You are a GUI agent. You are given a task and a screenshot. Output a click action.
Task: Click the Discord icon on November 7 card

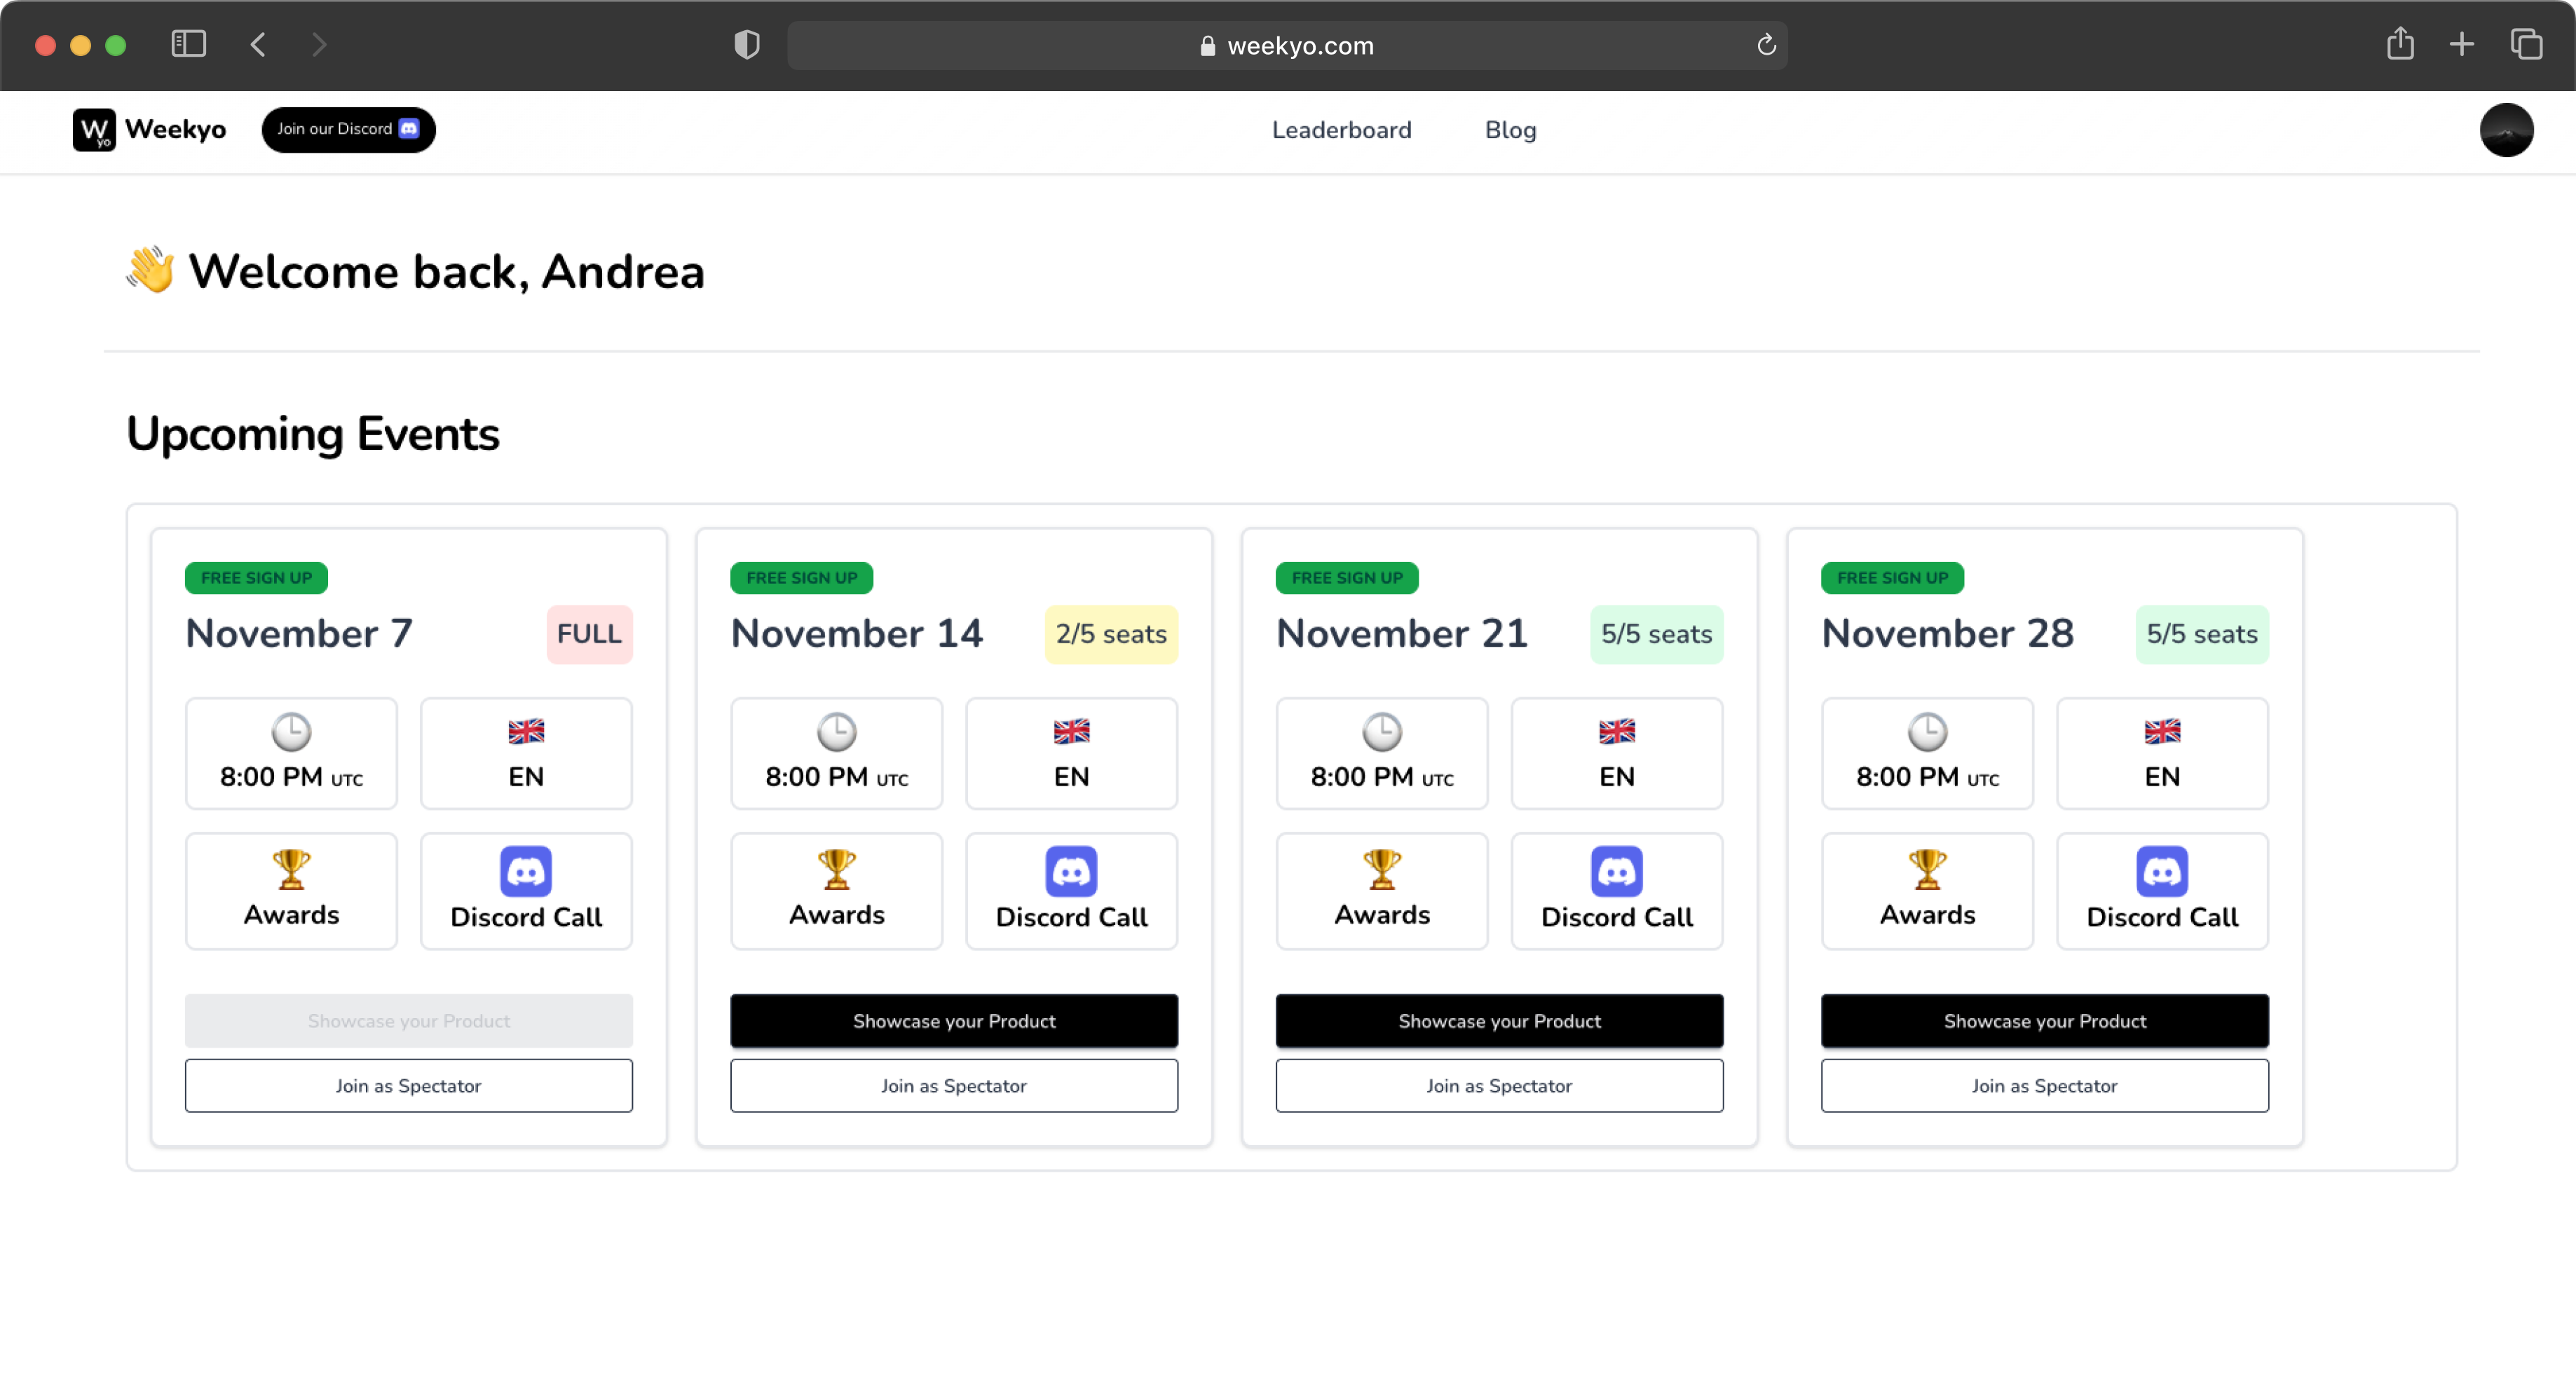coord(526,871)
